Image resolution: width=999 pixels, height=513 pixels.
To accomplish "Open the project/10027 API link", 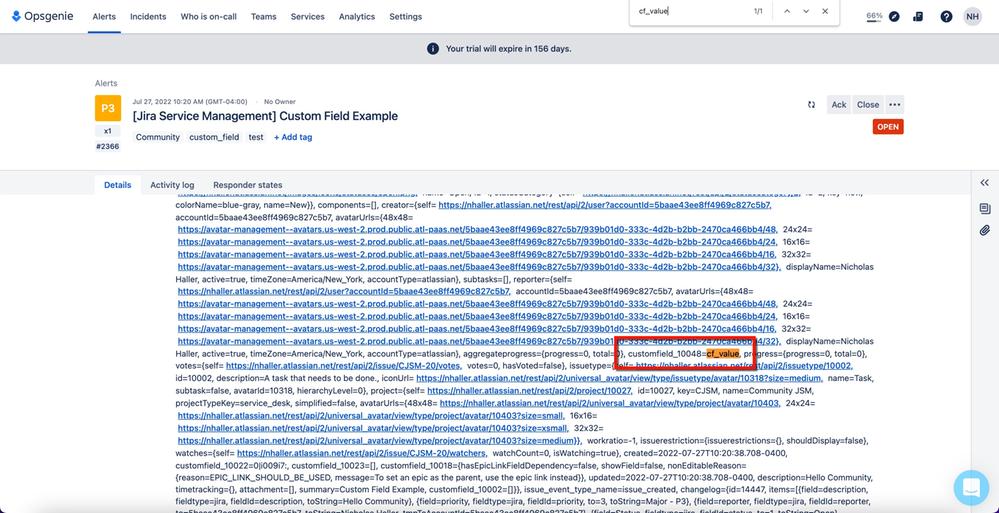I will (x=530, y=391).
